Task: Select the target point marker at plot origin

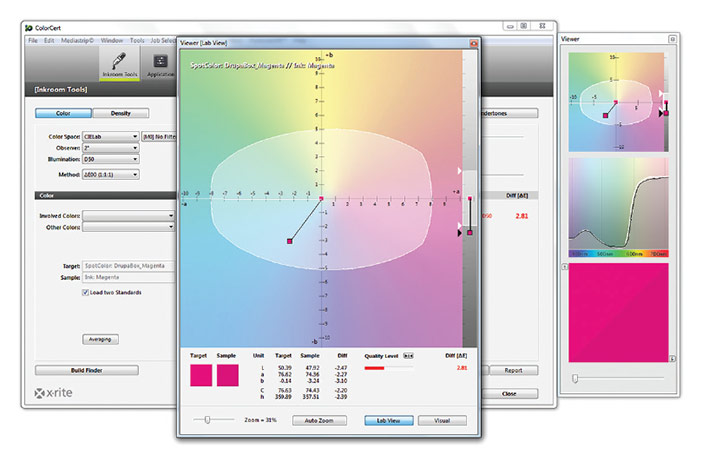Action: click(x=321, y=198)
